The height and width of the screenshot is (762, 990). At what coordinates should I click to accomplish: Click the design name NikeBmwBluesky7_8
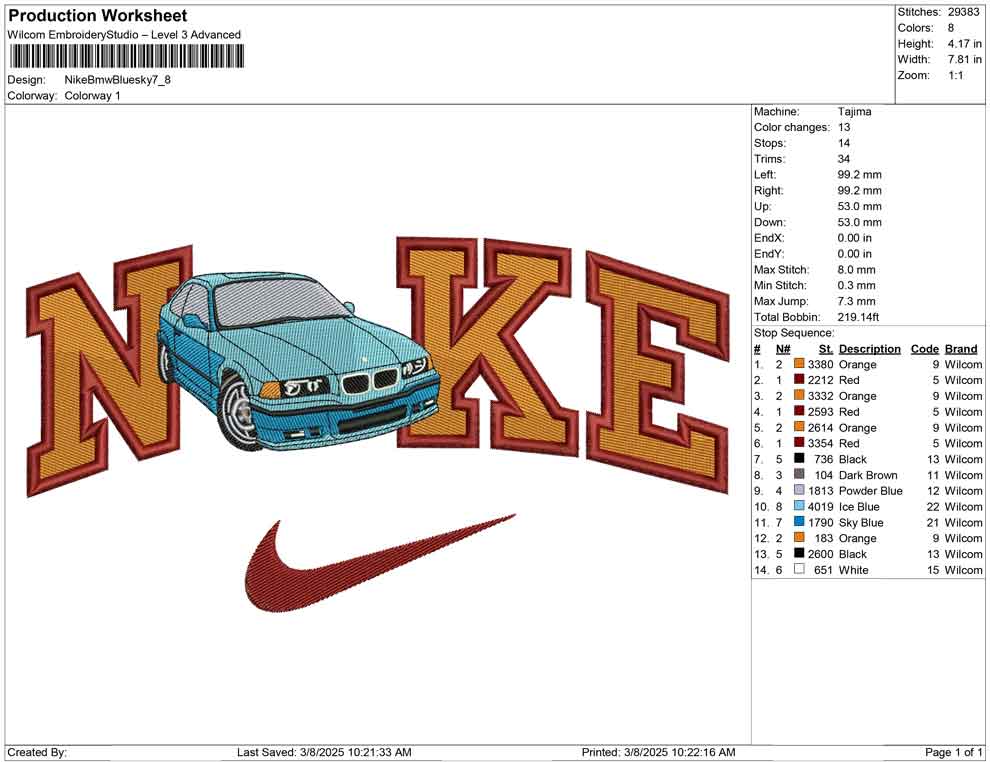point(117,80)
